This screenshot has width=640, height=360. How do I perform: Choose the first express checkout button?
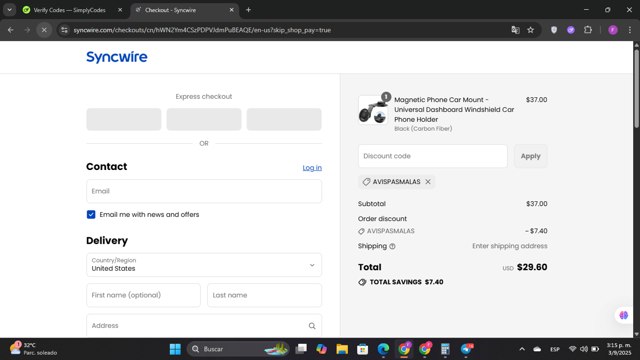pyautogui.click(x=124, y=119)
